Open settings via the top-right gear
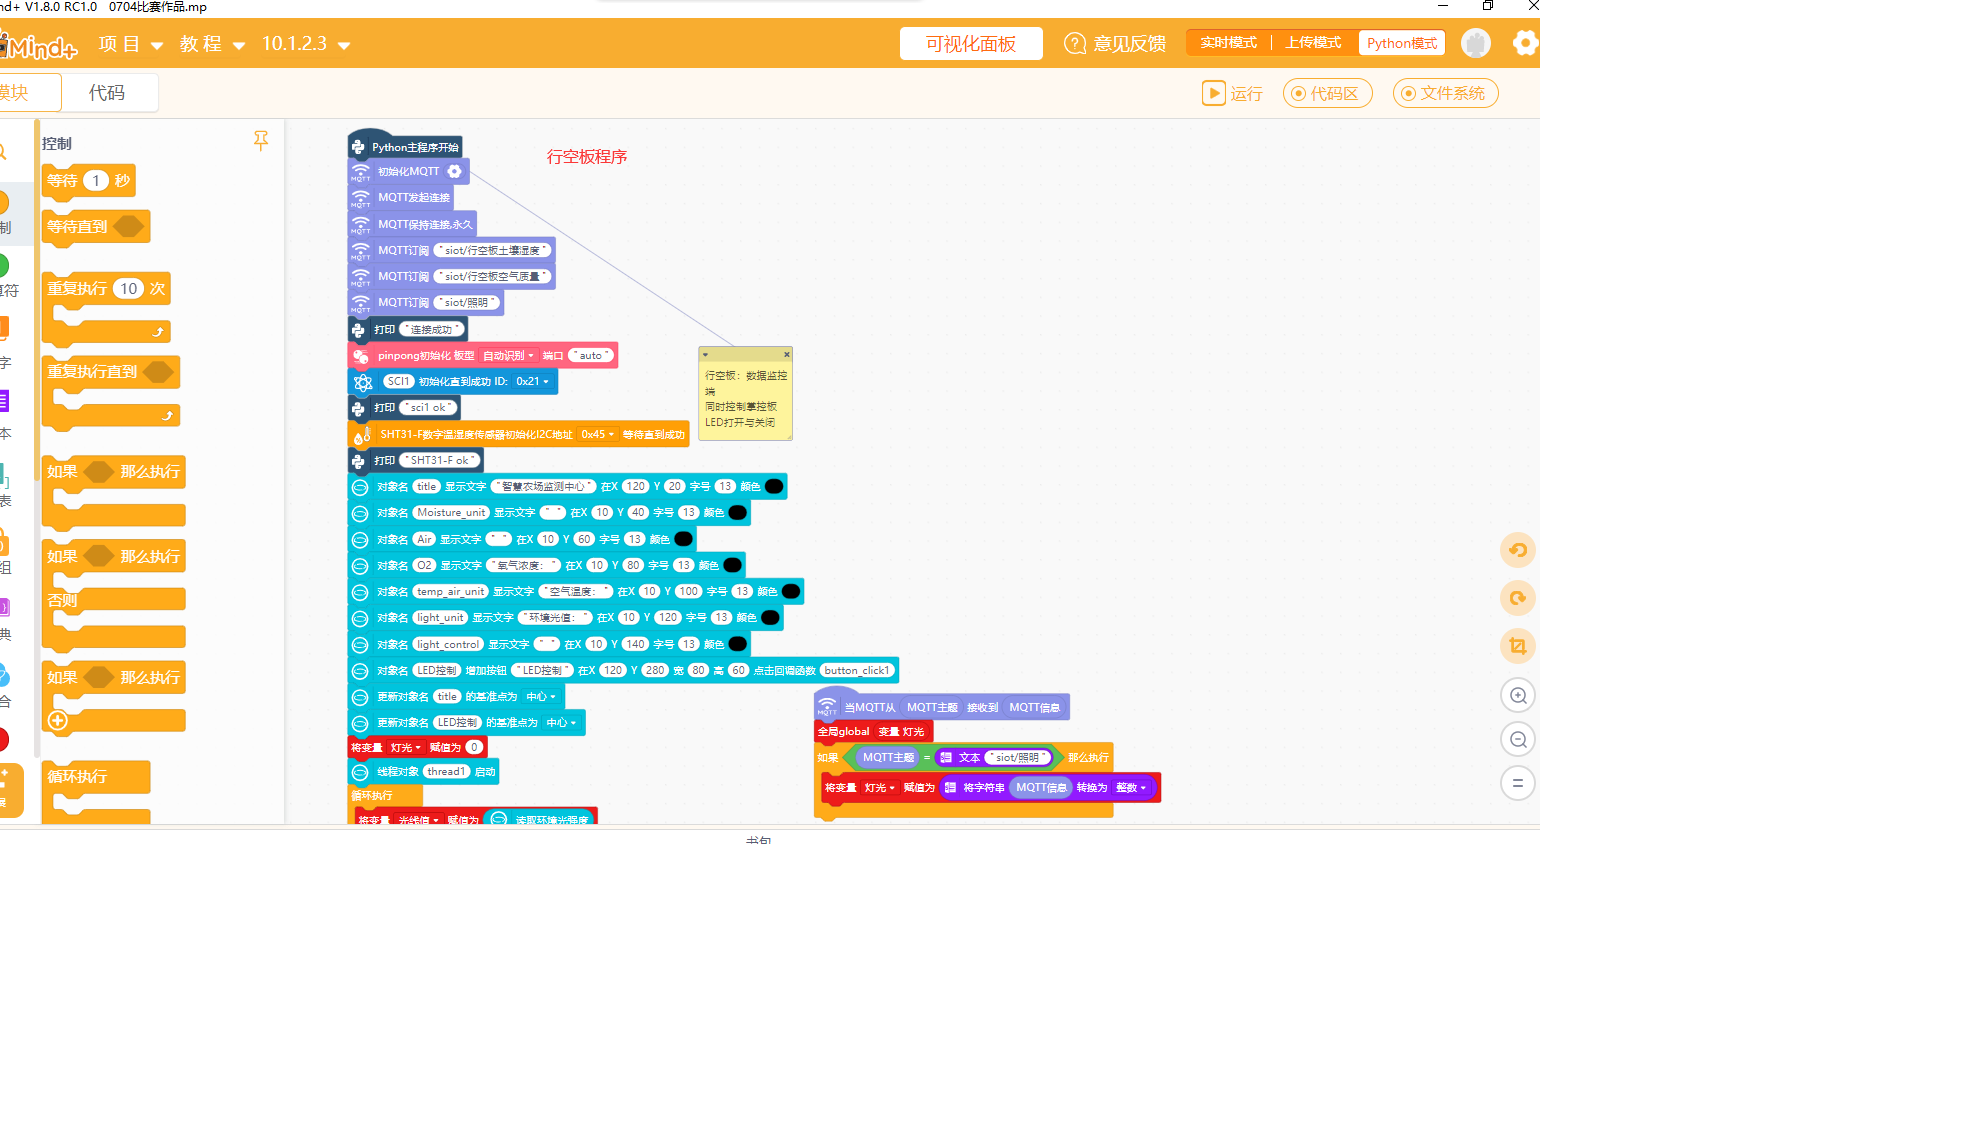1972x1132 pixels. pyautogui.click(x=1525, y=43)
